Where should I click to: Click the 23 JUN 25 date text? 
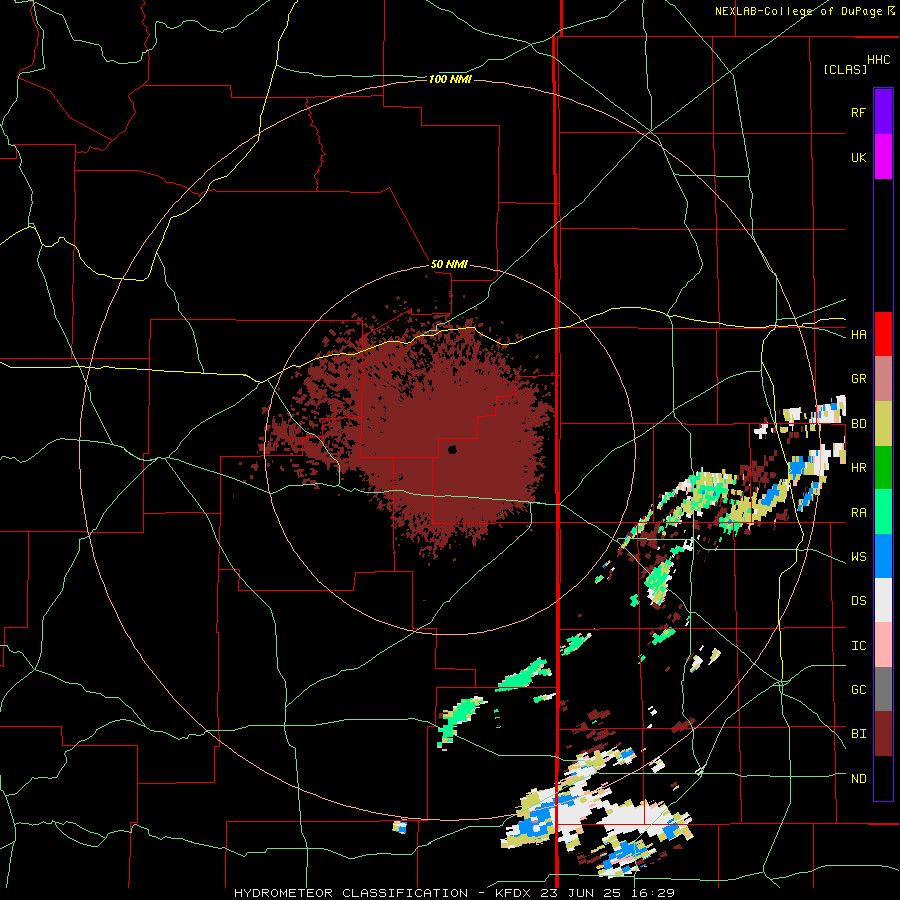tap(583, 893)
